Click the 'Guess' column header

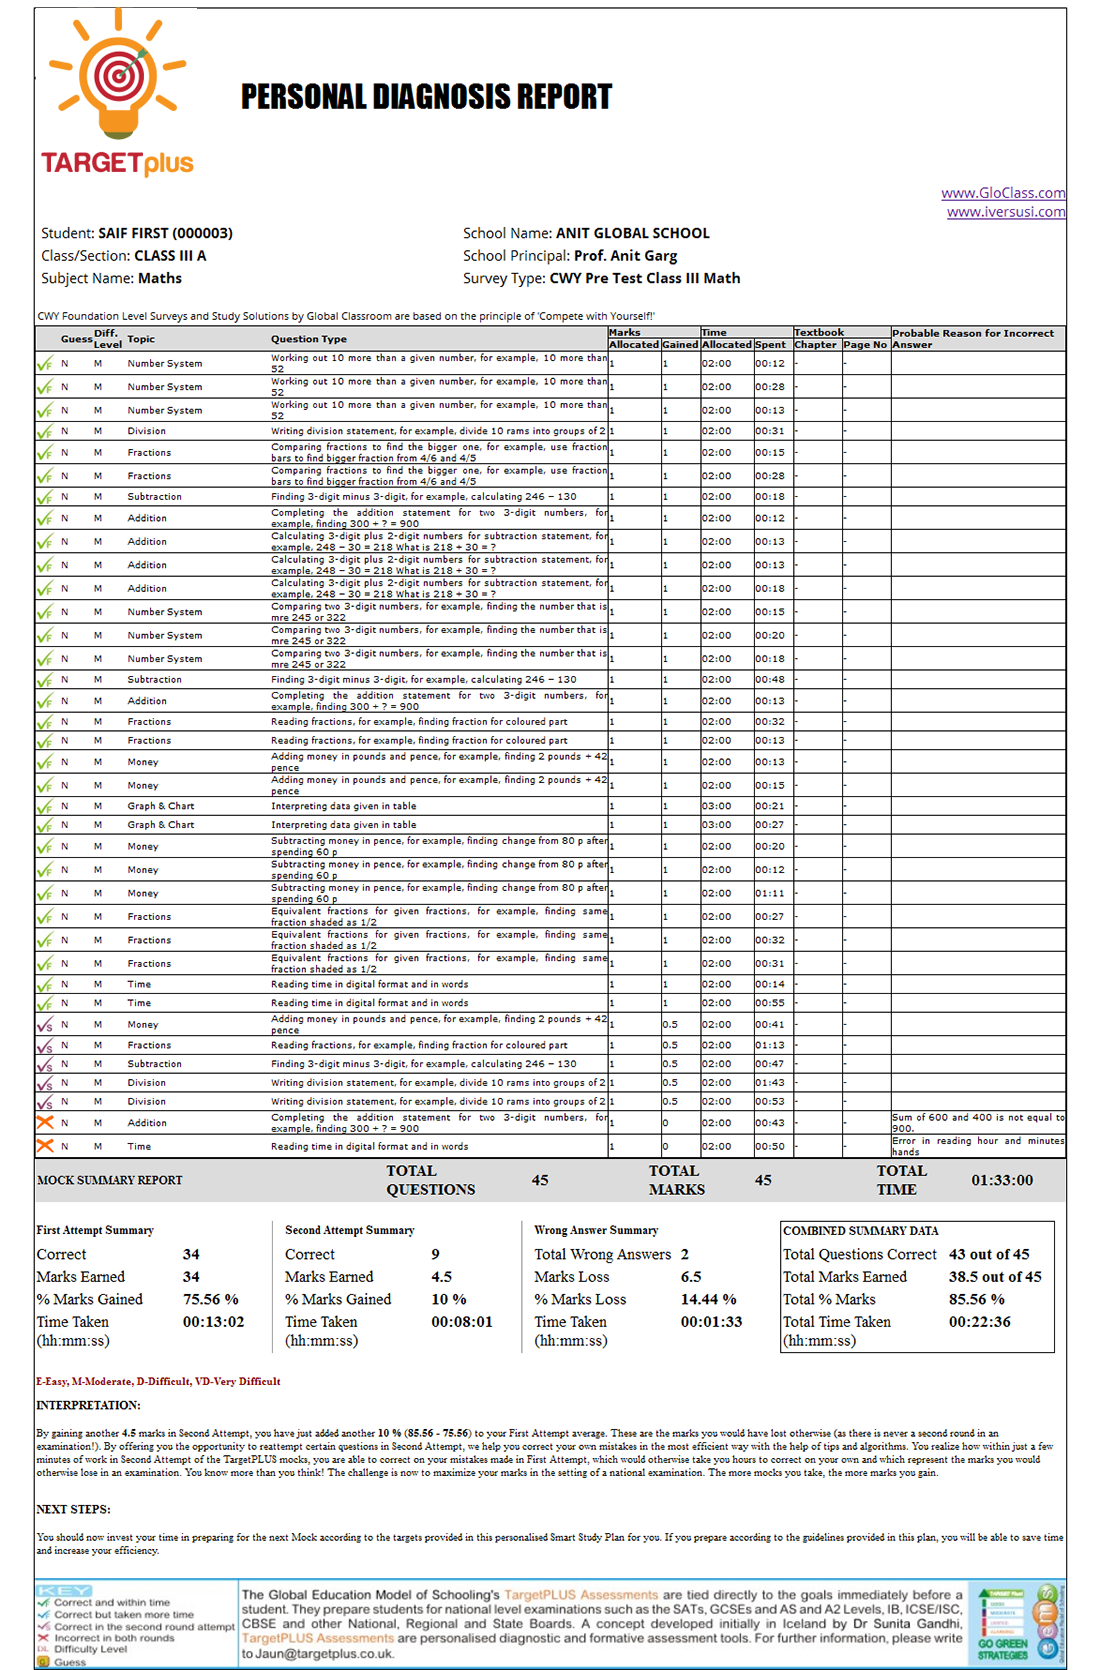coord(76,339)
